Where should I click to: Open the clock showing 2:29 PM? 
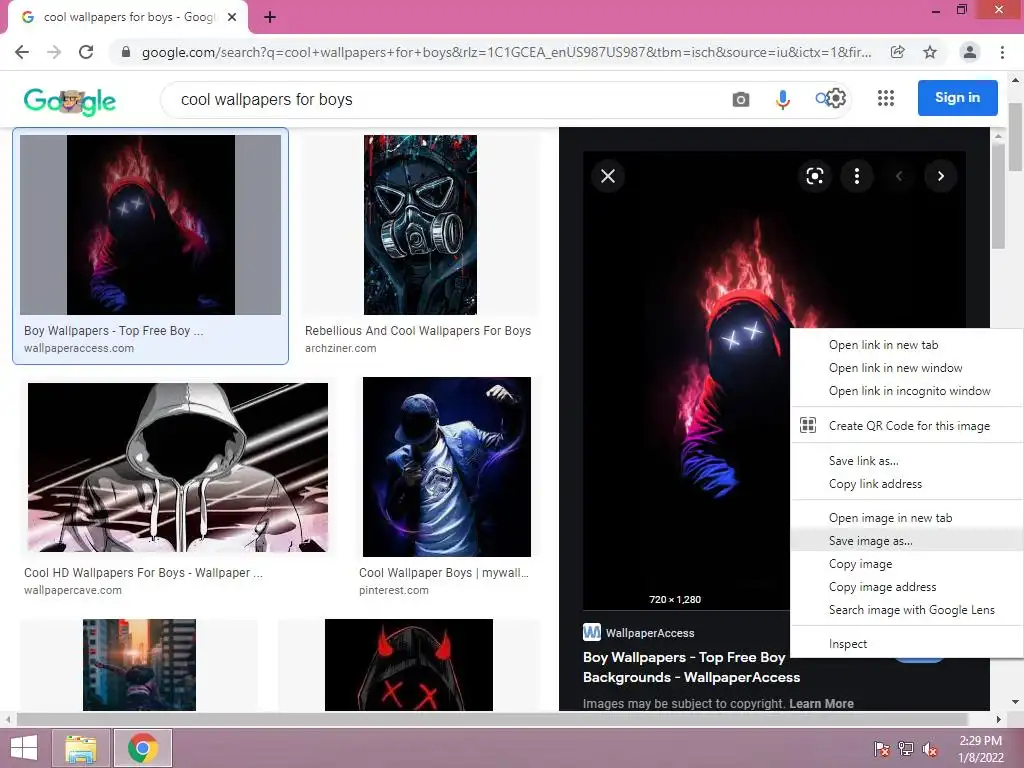point(980,749)
